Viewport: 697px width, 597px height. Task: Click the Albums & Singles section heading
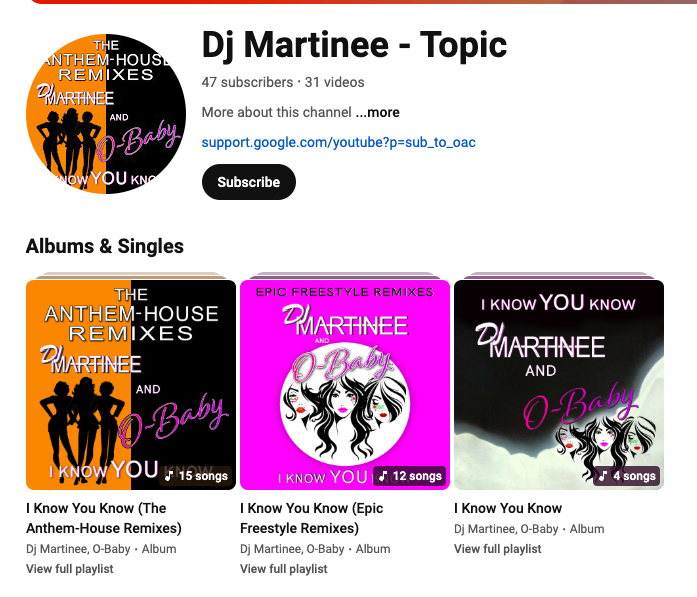coord(105,246)
